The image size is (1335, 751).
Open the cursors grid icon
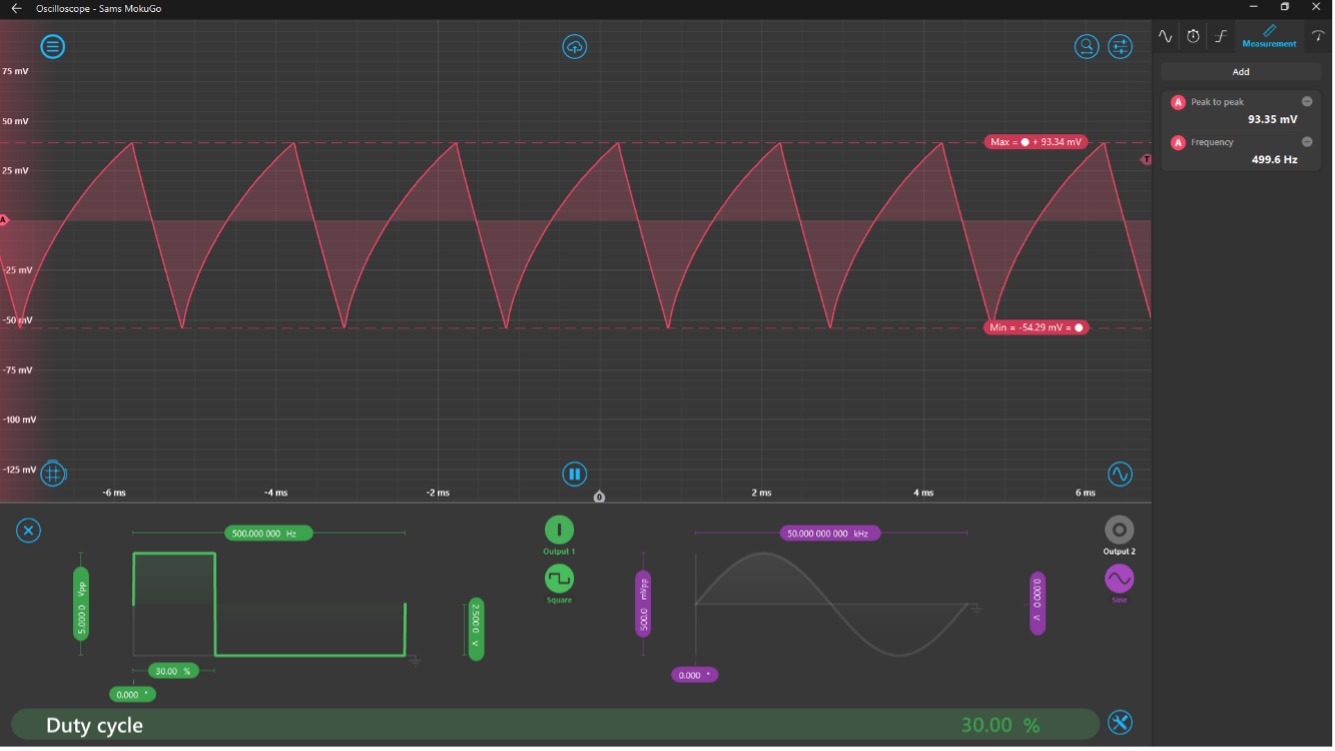click(x=53, y=474)
